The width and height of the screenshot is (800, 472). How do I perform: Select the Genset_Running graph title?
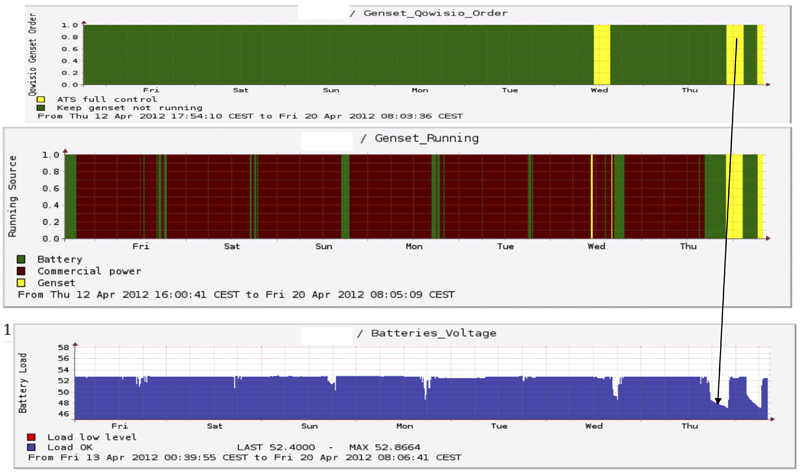pos(427,138)
